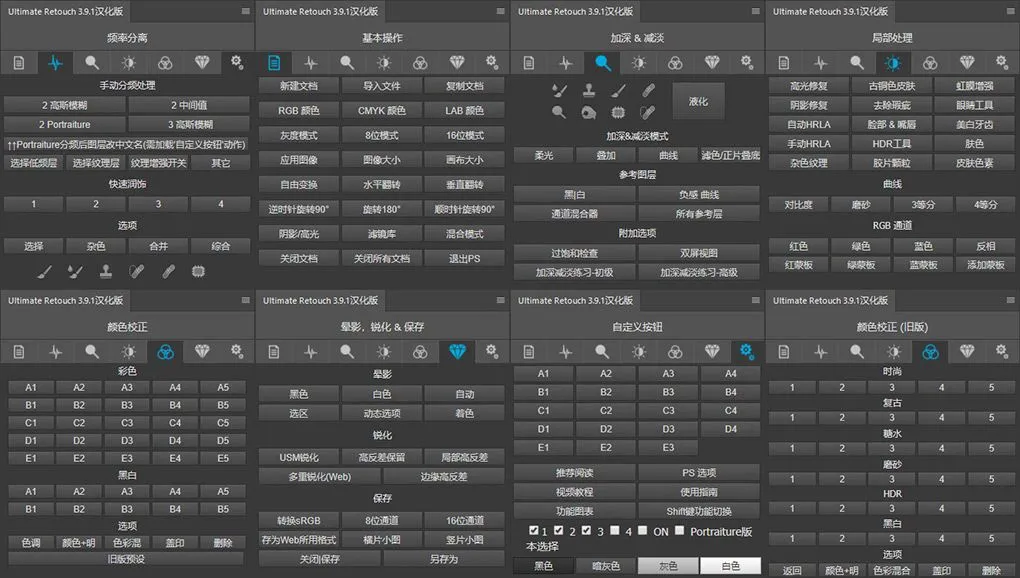The height and width of the screenshot is (578, 1020).
Task: Choose the 白色 theme color swatch
Action: point(729,566)
